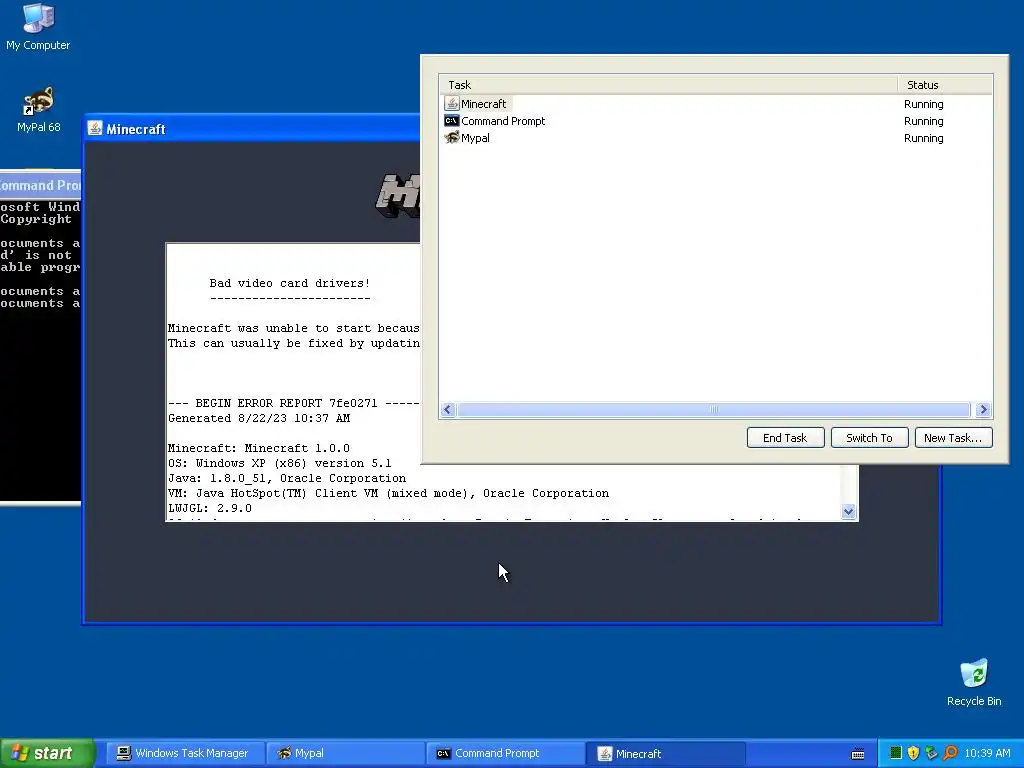The width and height of the screenshot is (1024, 768).
Task: Launch MyPal 68 desktop shortcut
Action: (38, 109)
